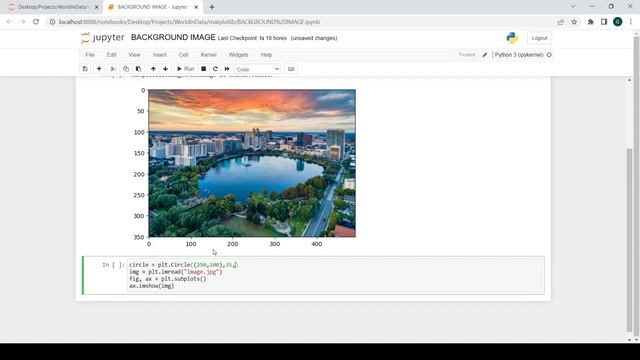640x360 pixels.
Task: Move selected cell up arrow
Action: click(x=153, y=69)
